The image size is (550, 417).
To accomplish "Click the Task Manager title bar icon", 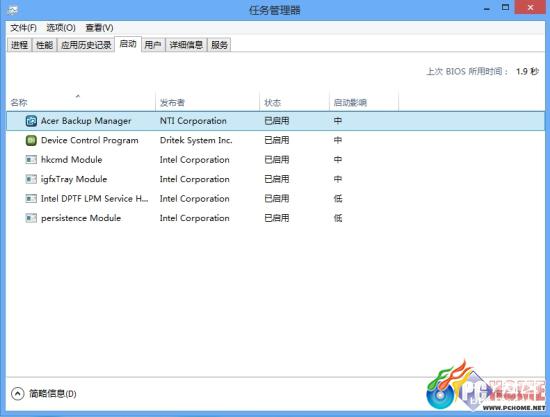I will tap(13, 10).
